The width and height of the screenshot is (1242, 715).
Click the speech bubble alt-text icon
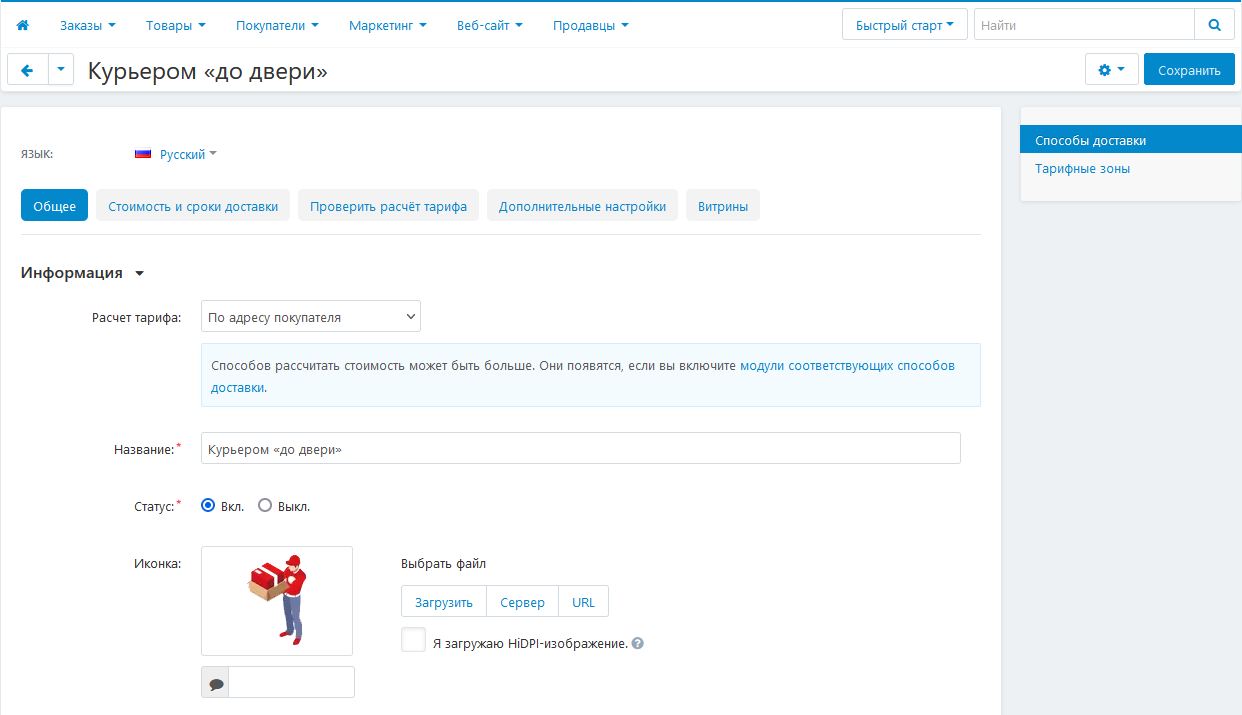pos(216,683)
